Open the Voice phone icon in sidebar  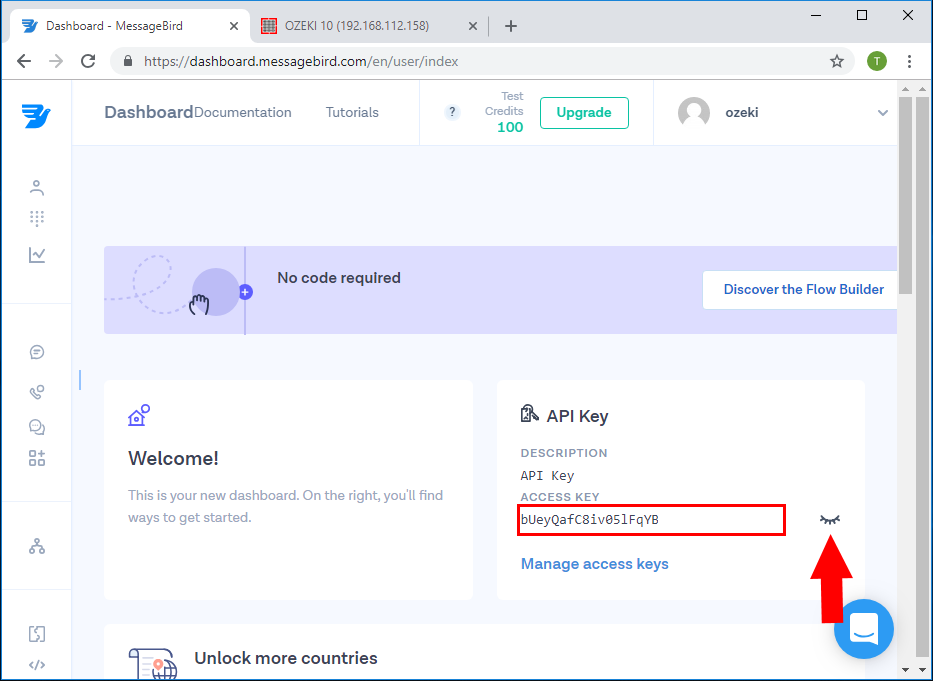coord(37,392)
